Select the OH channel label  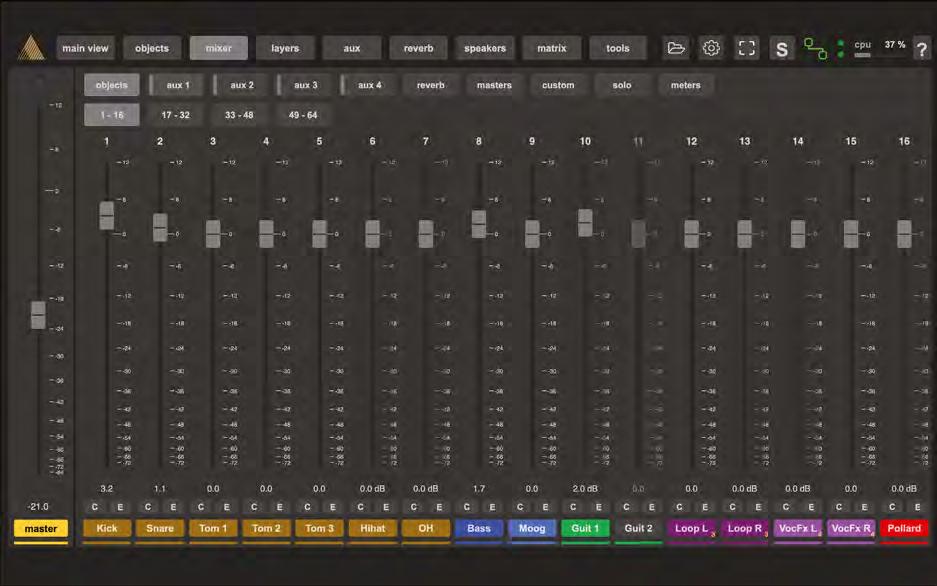tap(425, 529)
